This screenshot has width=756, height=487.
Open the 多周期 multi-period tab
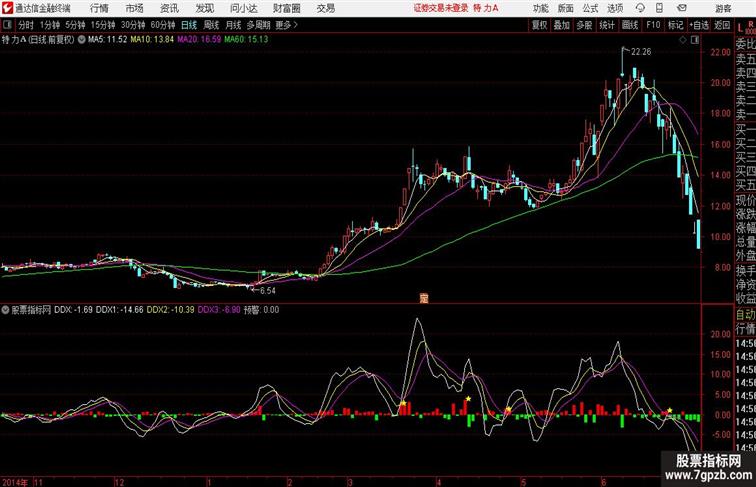pos(258,25)
